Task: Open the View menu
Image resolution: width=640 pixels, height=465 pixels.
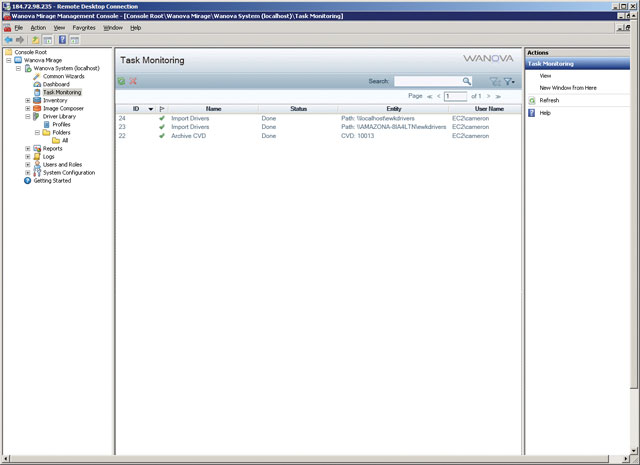Action: [59, 28]
